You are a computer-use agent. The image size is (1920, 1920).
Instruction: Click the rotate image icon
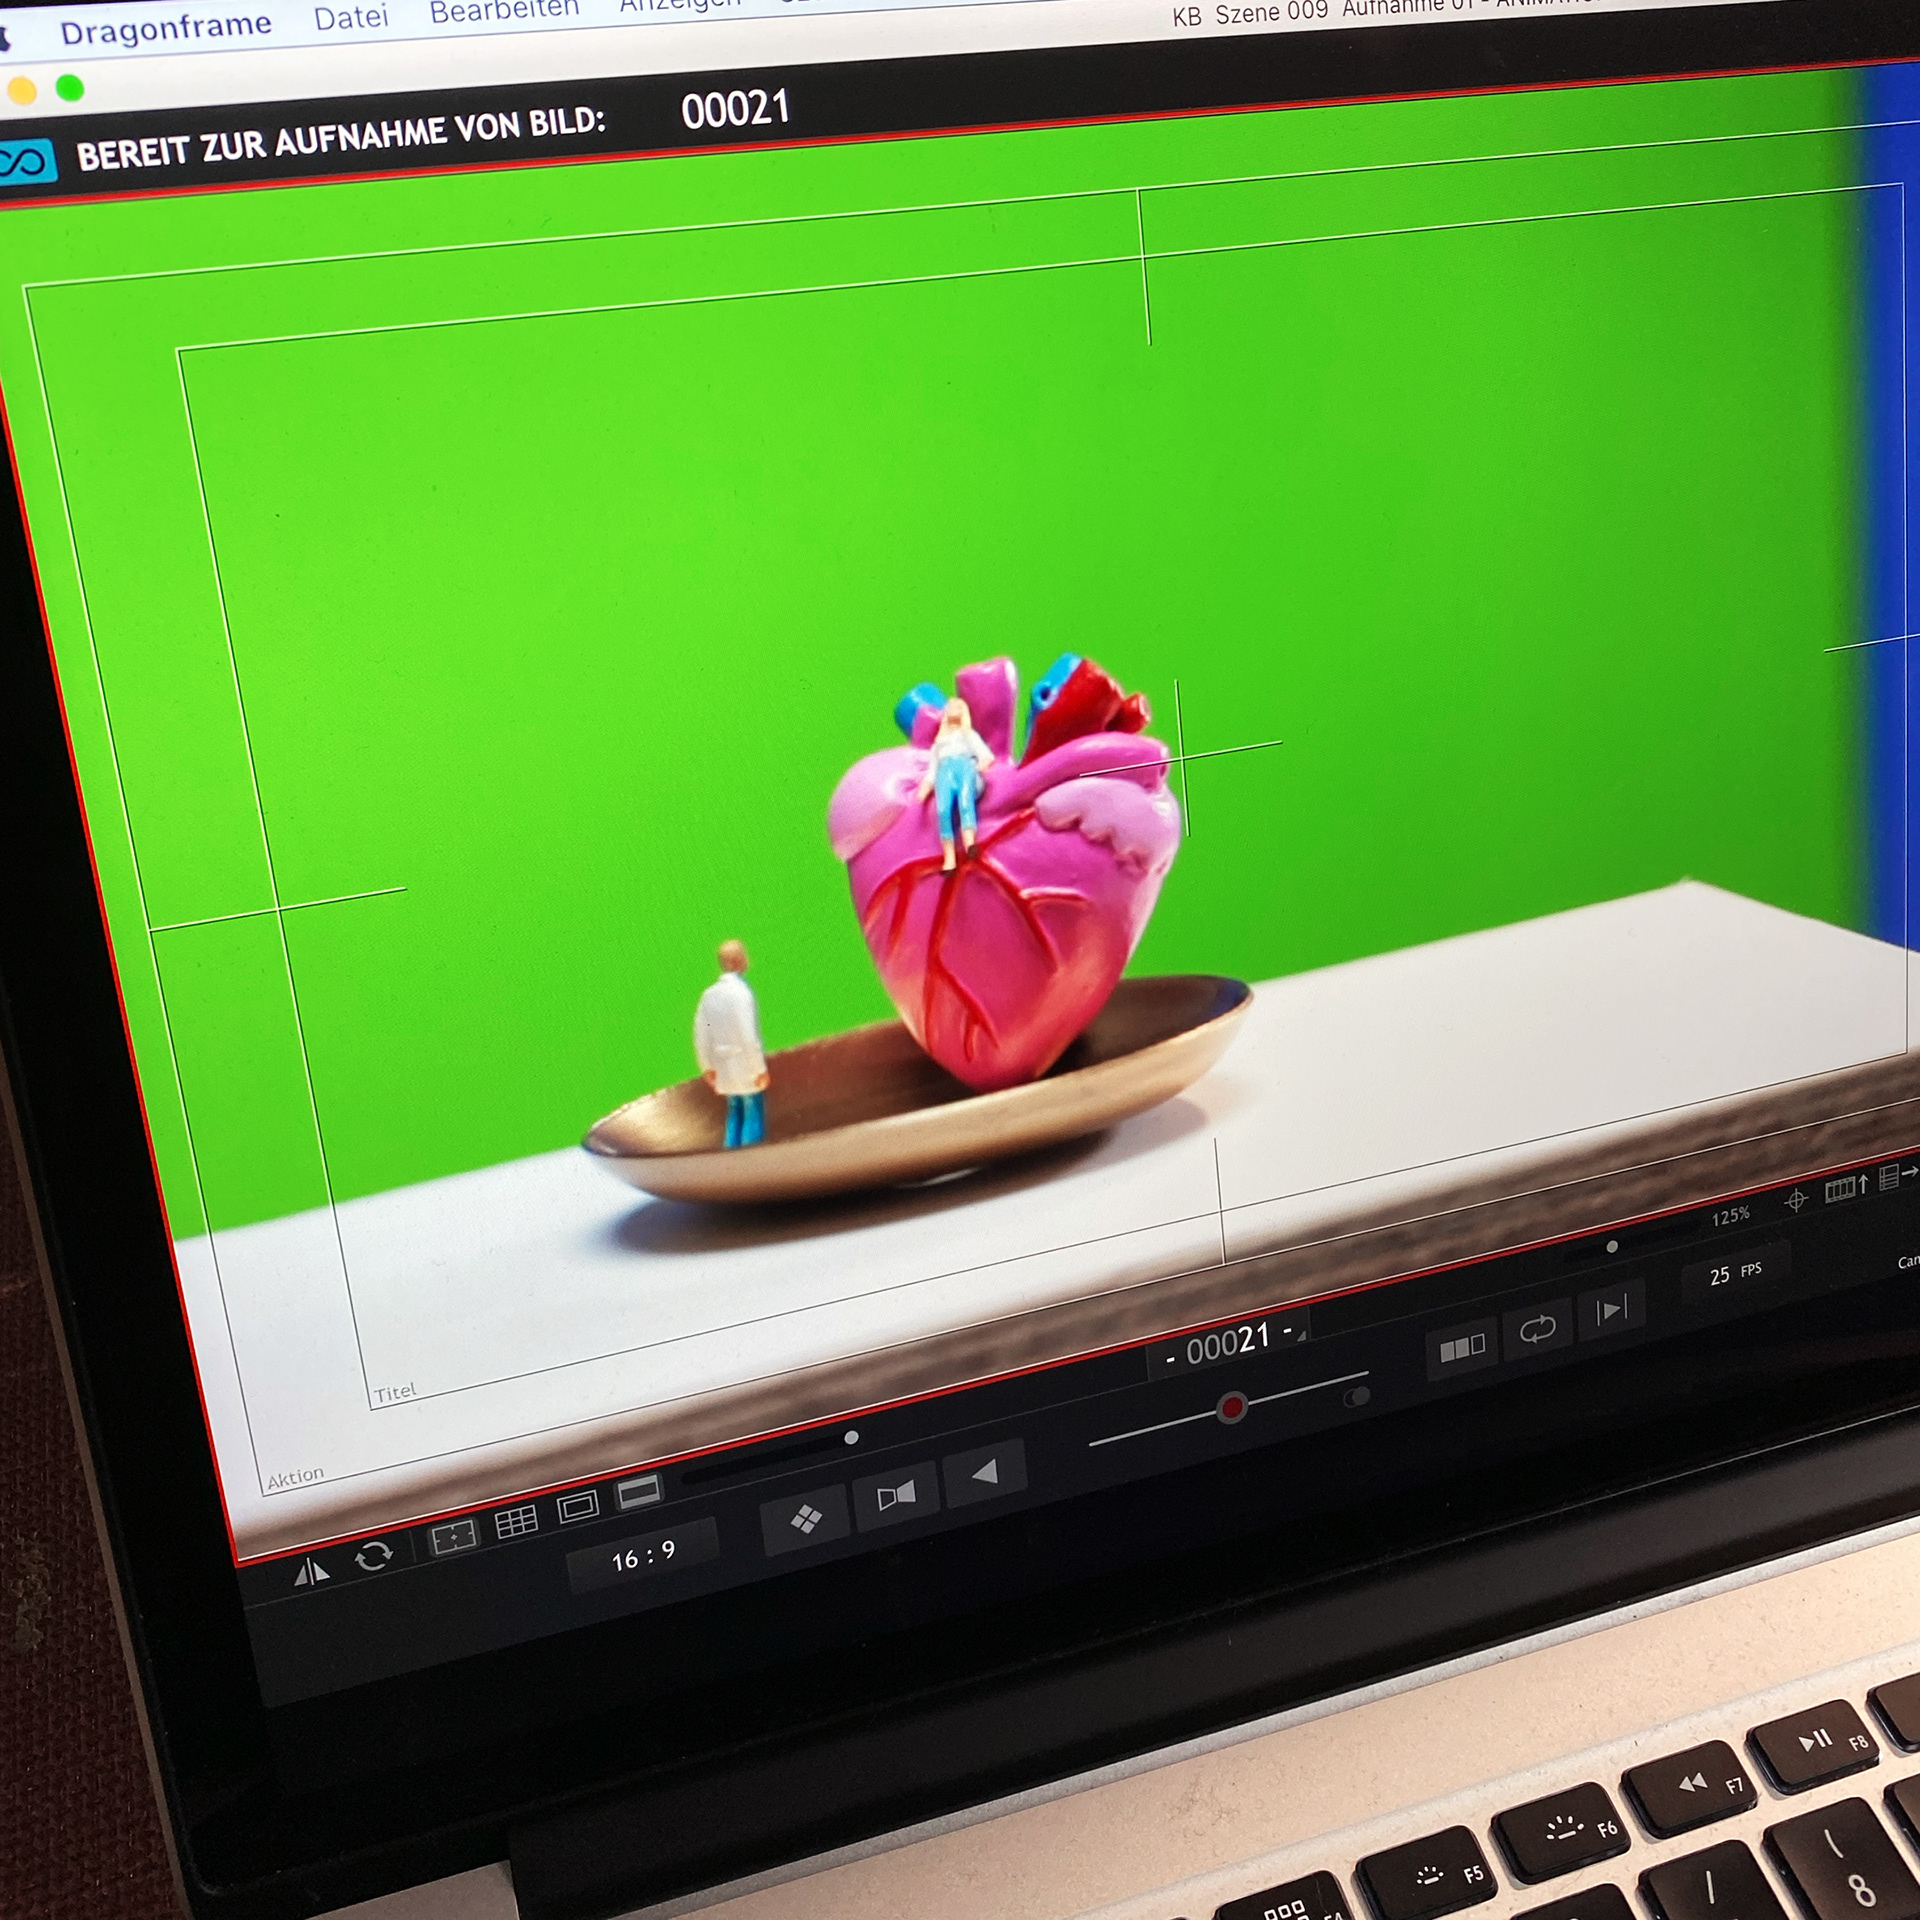(373, 1556)
